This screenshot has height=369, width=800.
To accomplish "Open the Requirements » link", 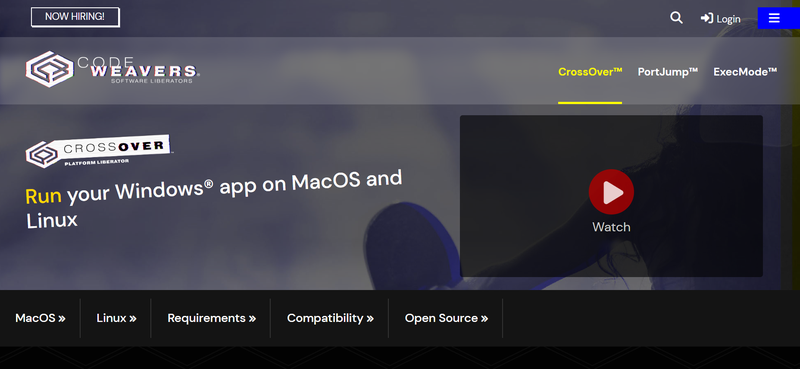I will 212,318.
